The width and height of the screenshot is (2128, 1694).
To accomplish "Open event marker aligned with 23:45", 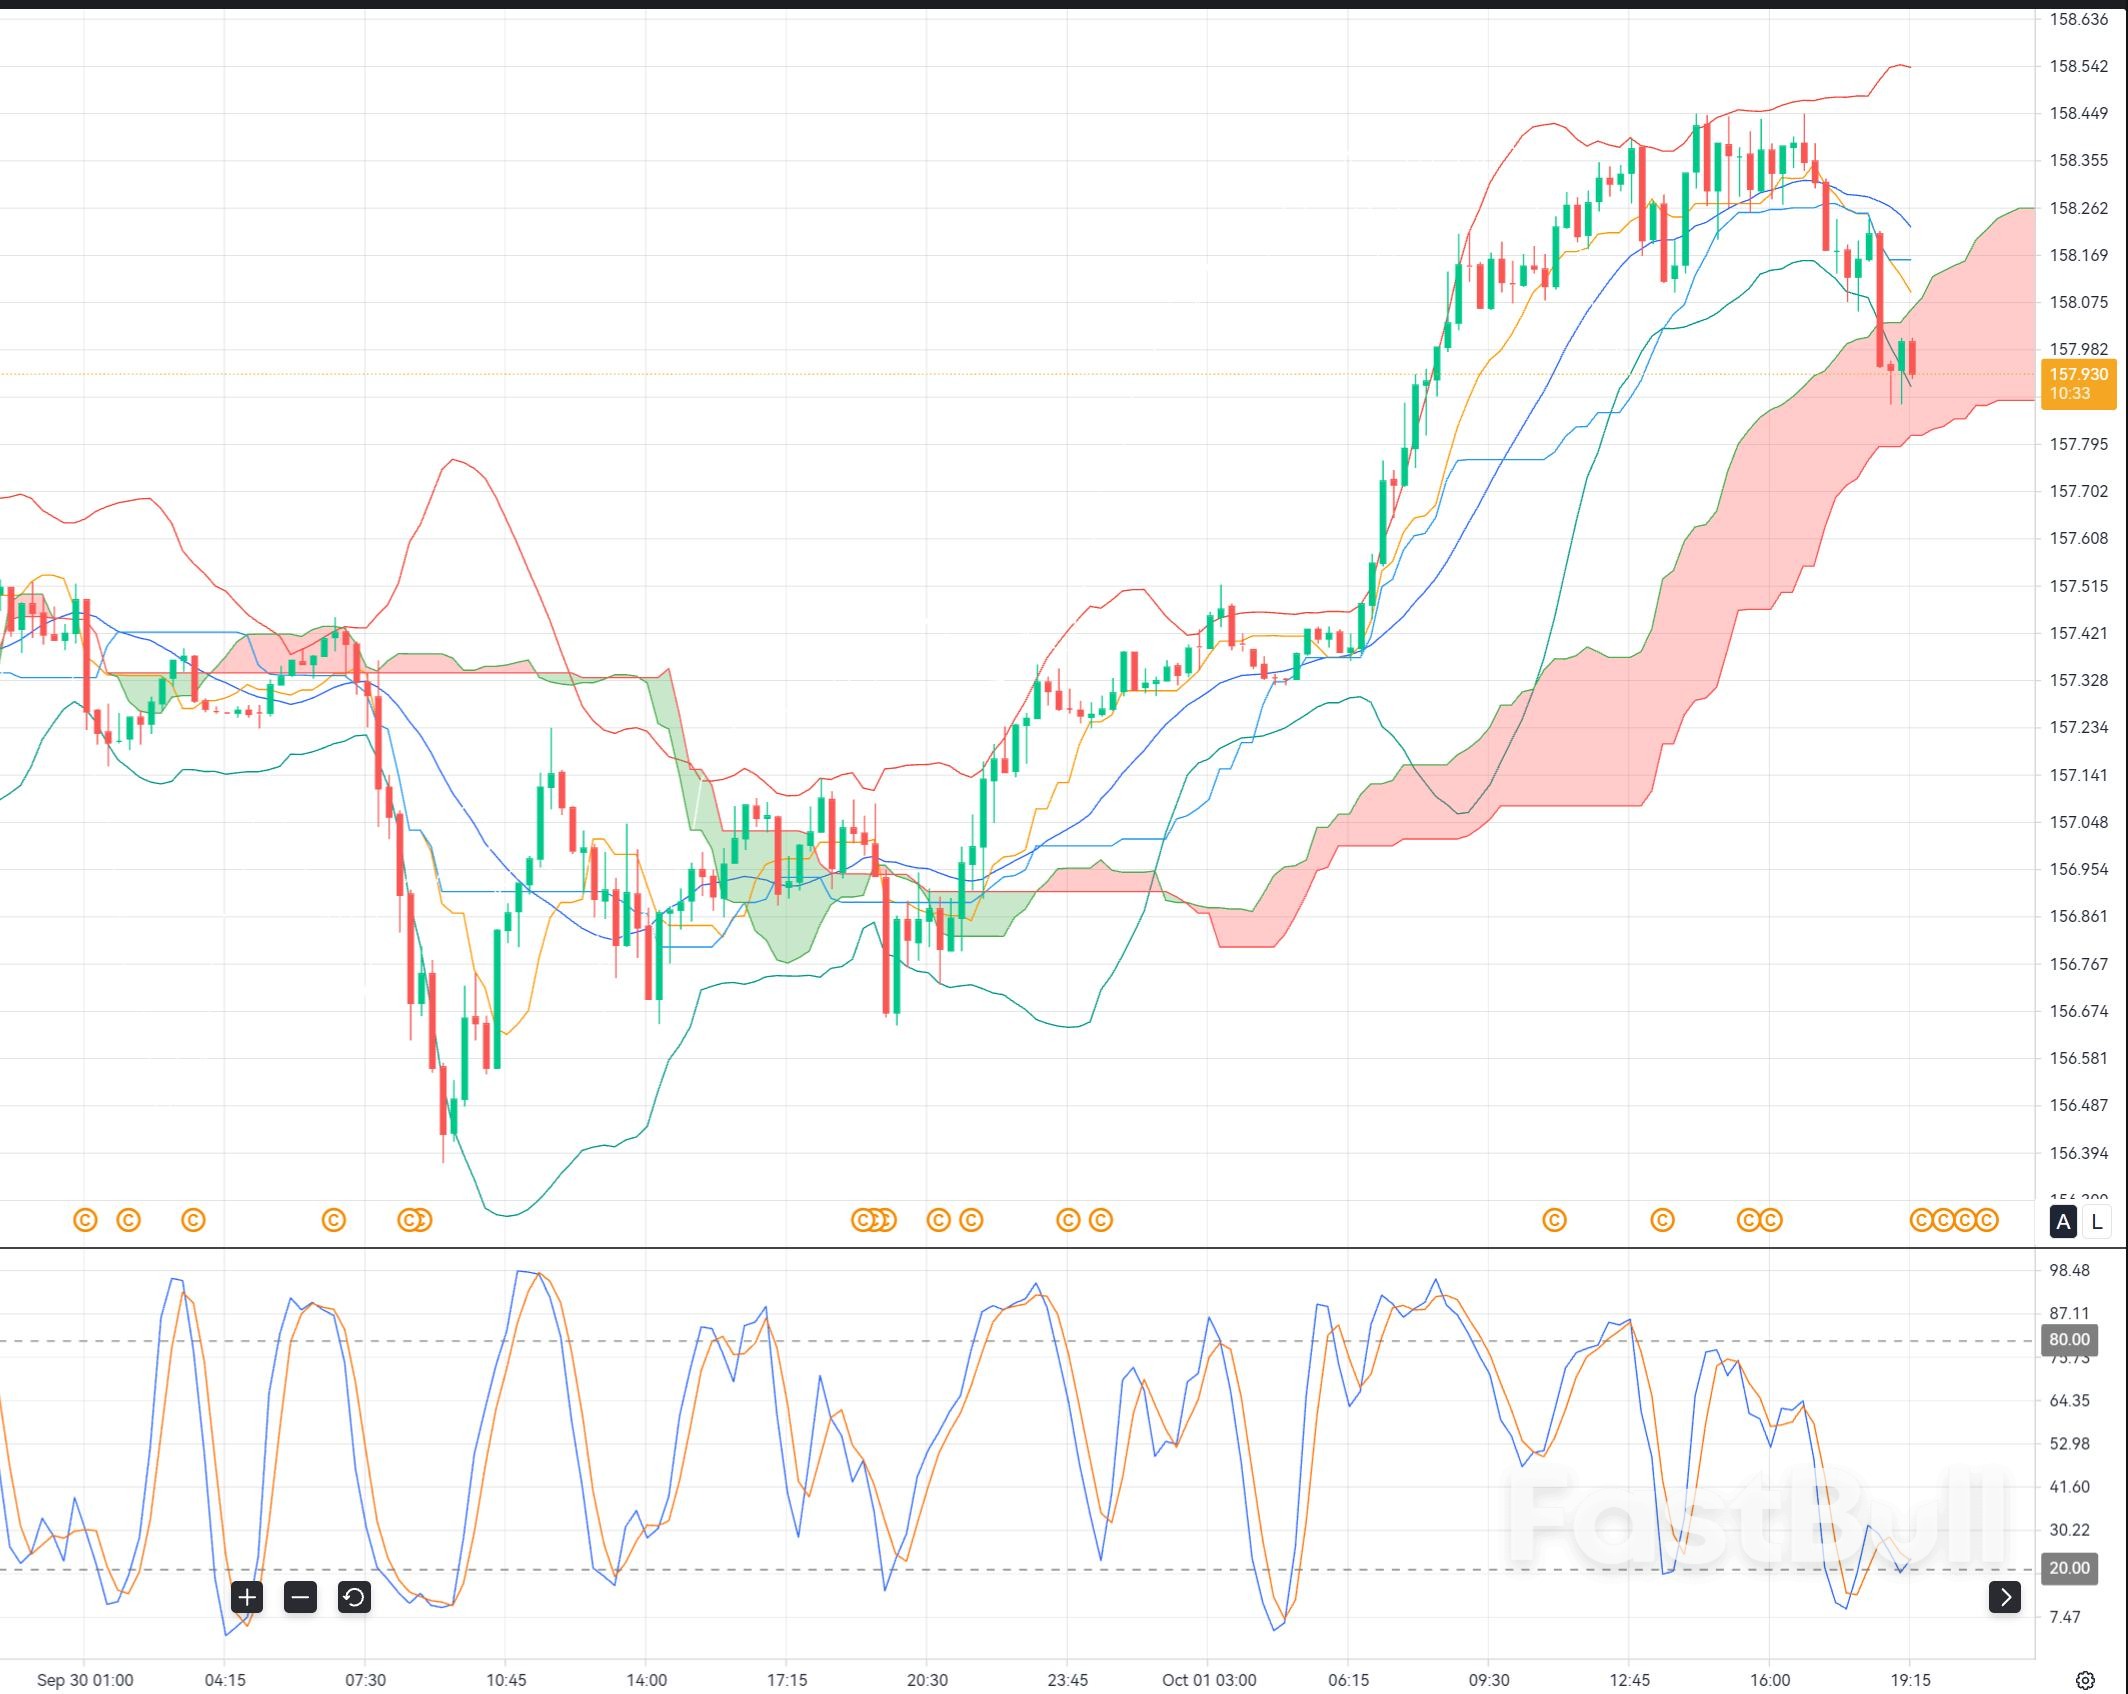I will coord(1068,1220).
